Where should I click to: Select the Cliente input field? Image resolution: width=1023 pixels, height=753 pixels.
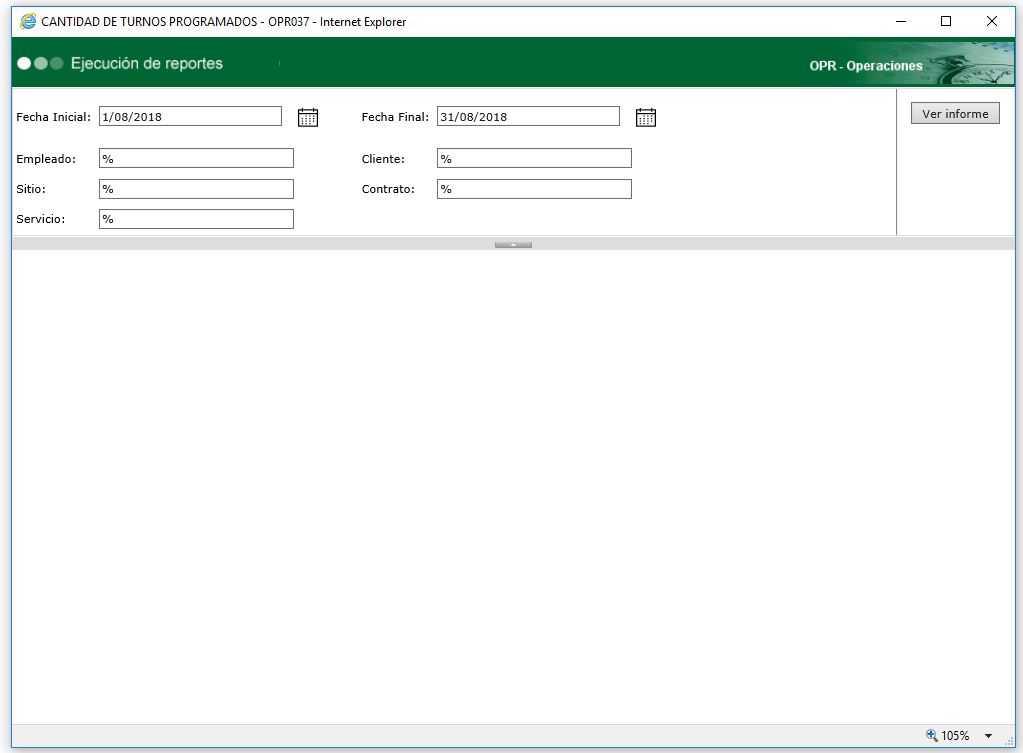pos(534,158)
